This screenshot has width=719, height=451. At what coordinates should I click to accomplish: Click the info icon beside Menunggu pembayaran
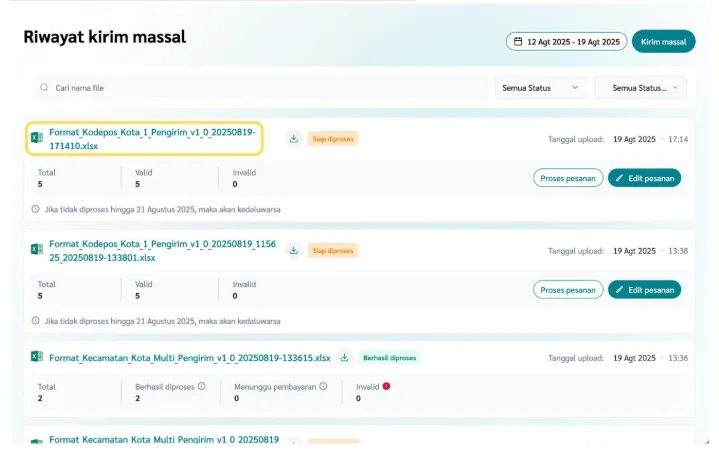(x=322, y=386)
